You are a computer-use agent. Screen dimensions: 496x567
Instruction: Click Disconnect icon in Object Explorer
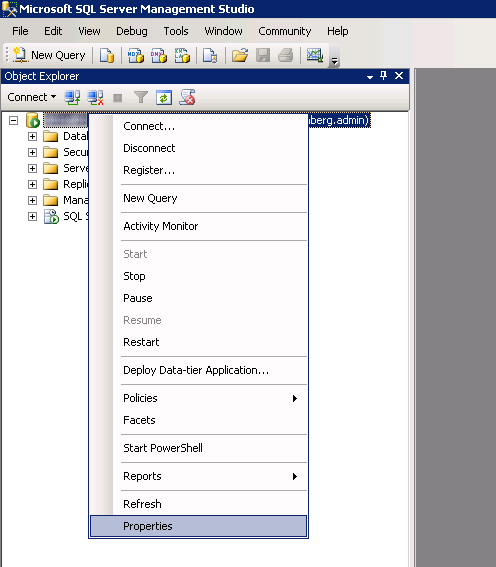tap(95, 97)
